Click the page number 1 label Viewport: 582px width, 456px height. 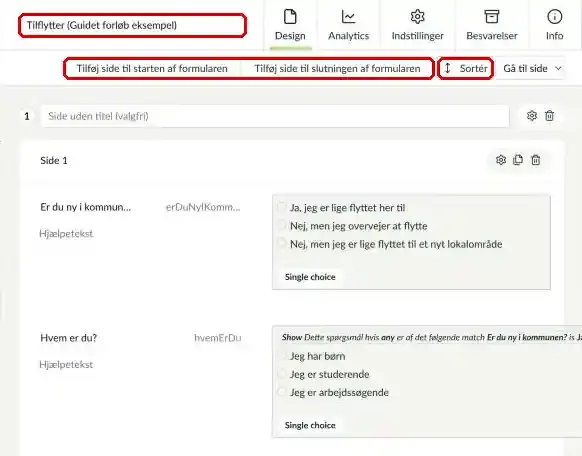pyautogui.click(x=27, y=117)
